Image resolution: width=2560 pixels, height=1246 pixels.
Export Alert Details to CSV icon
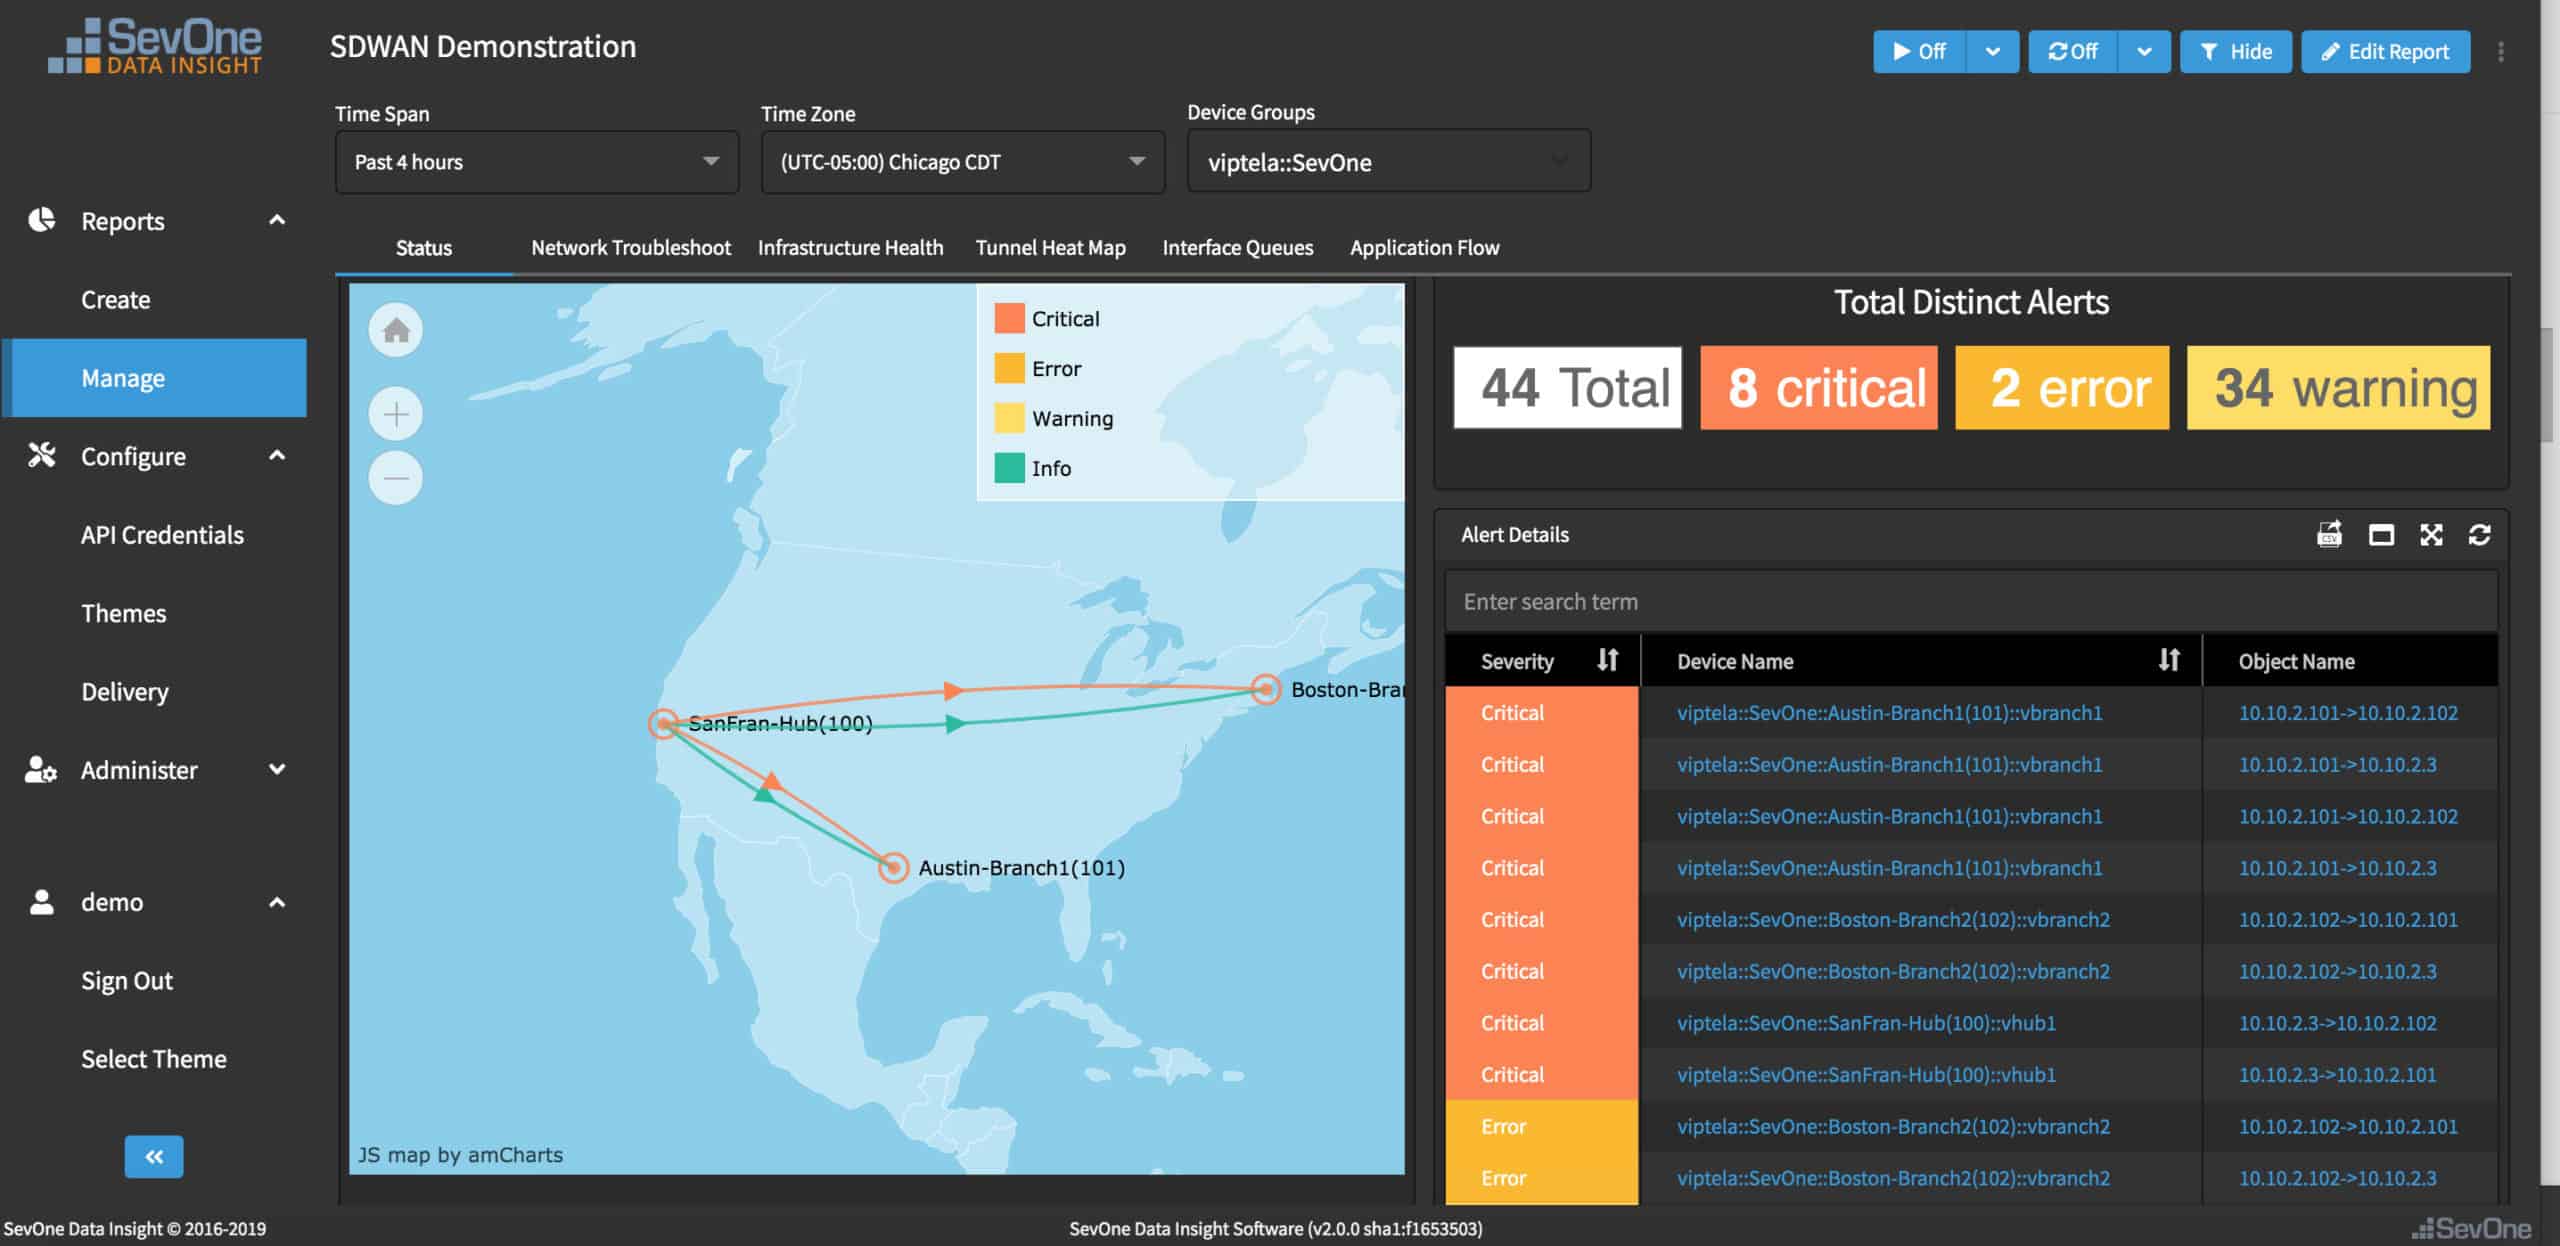coord(2330,535)
